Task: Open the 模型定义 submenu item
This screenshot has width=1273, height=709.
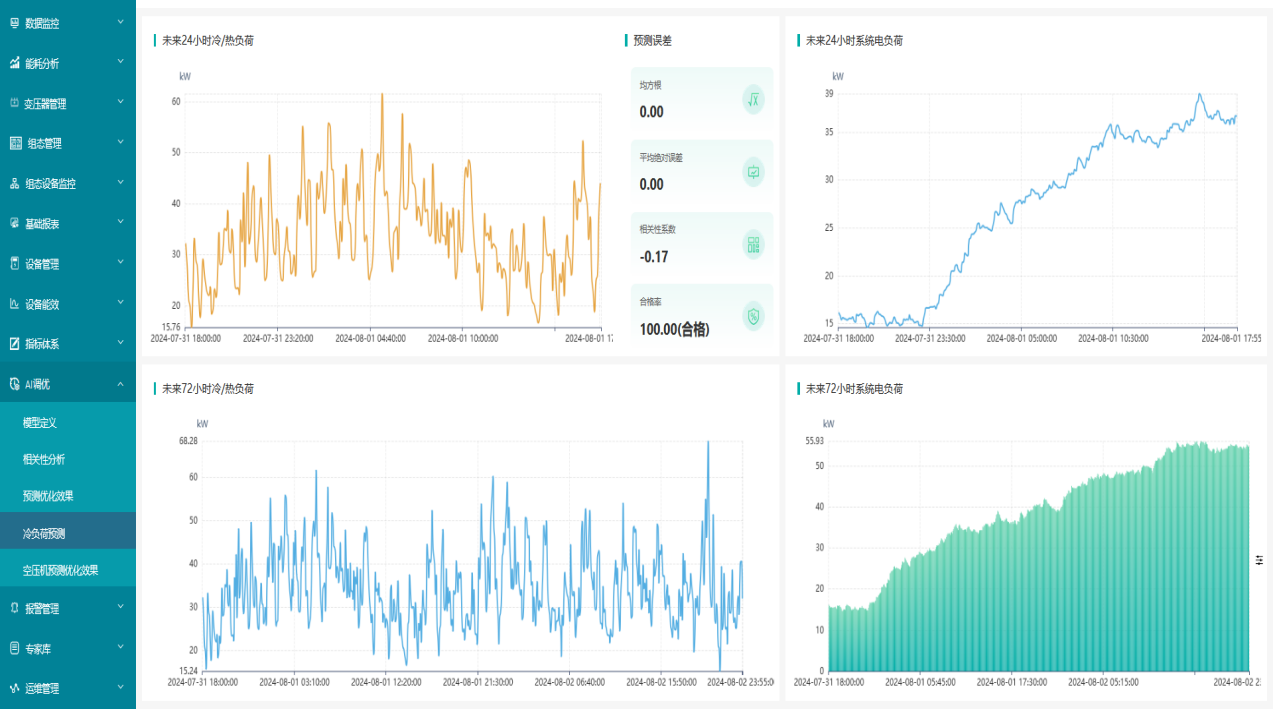Action: pos(40,423)
